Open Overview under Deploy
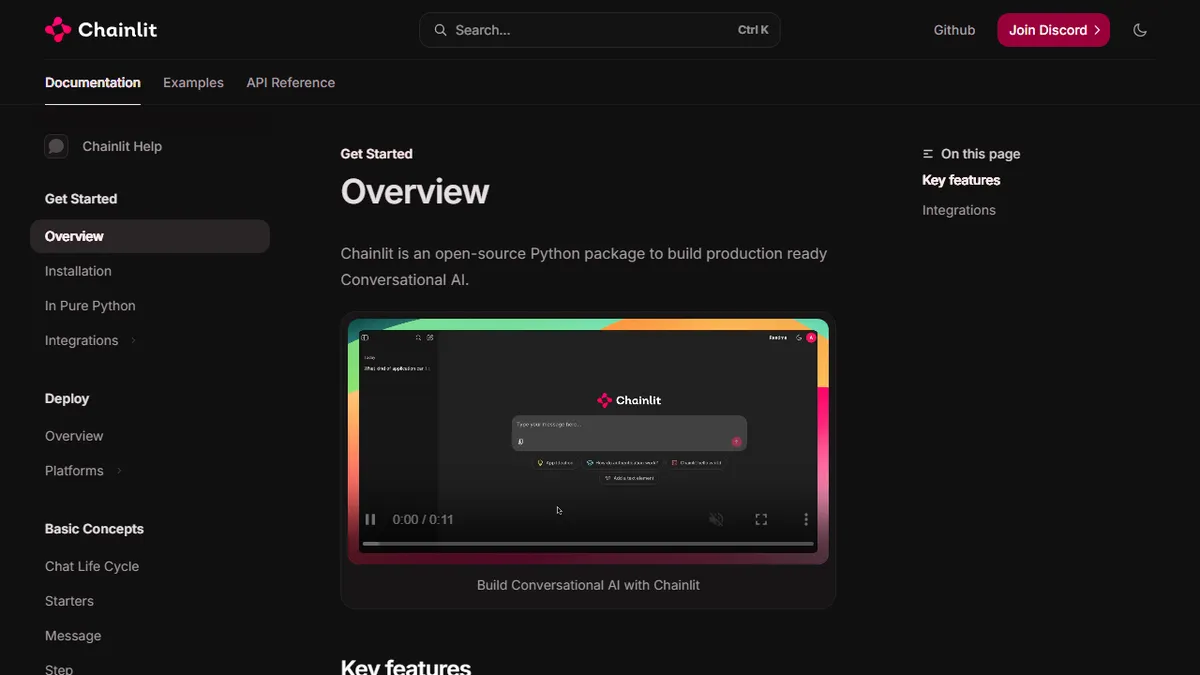Screen dimensions: 1200x675 pyautogui.click(x=74, y=436)
